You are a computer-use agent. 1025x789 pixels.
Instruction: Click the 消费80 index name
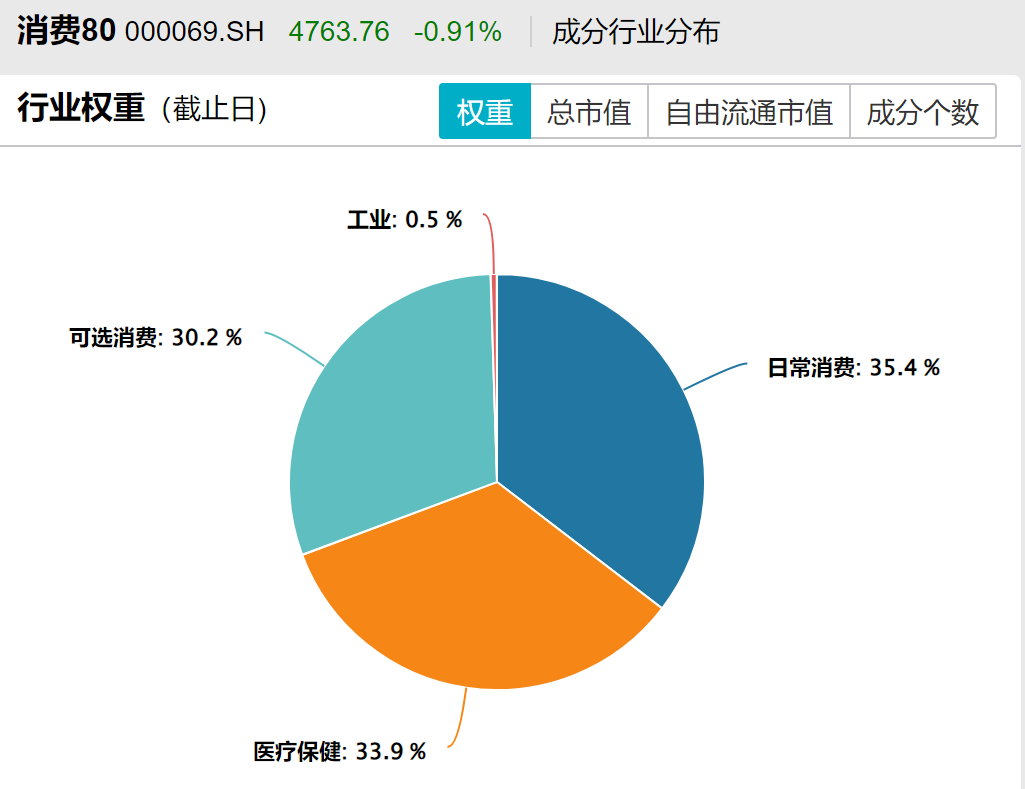[x=66, y=31]
